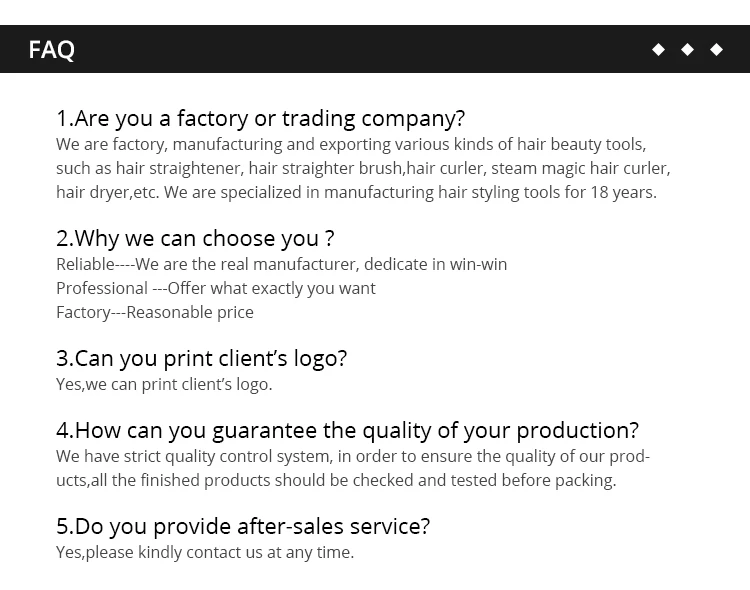Viewport: 750px width, 590px height.
Task: Select the line about checked and tested products
Action: [336, 480]
